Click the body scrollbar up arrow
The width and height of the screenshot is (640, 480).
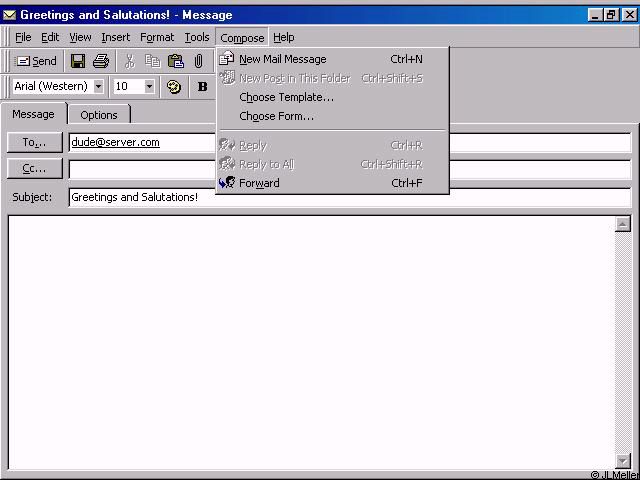coord(622,224)
